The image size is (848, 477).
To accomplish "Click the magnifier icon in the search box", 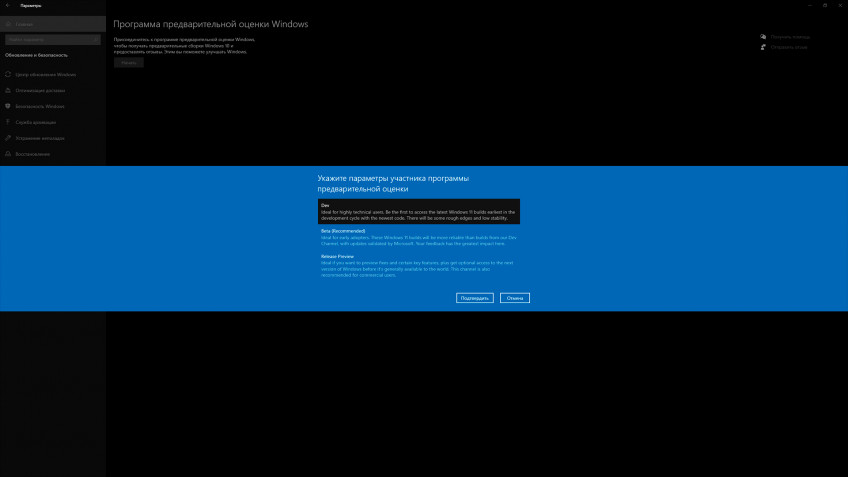I will click(96, 39).
